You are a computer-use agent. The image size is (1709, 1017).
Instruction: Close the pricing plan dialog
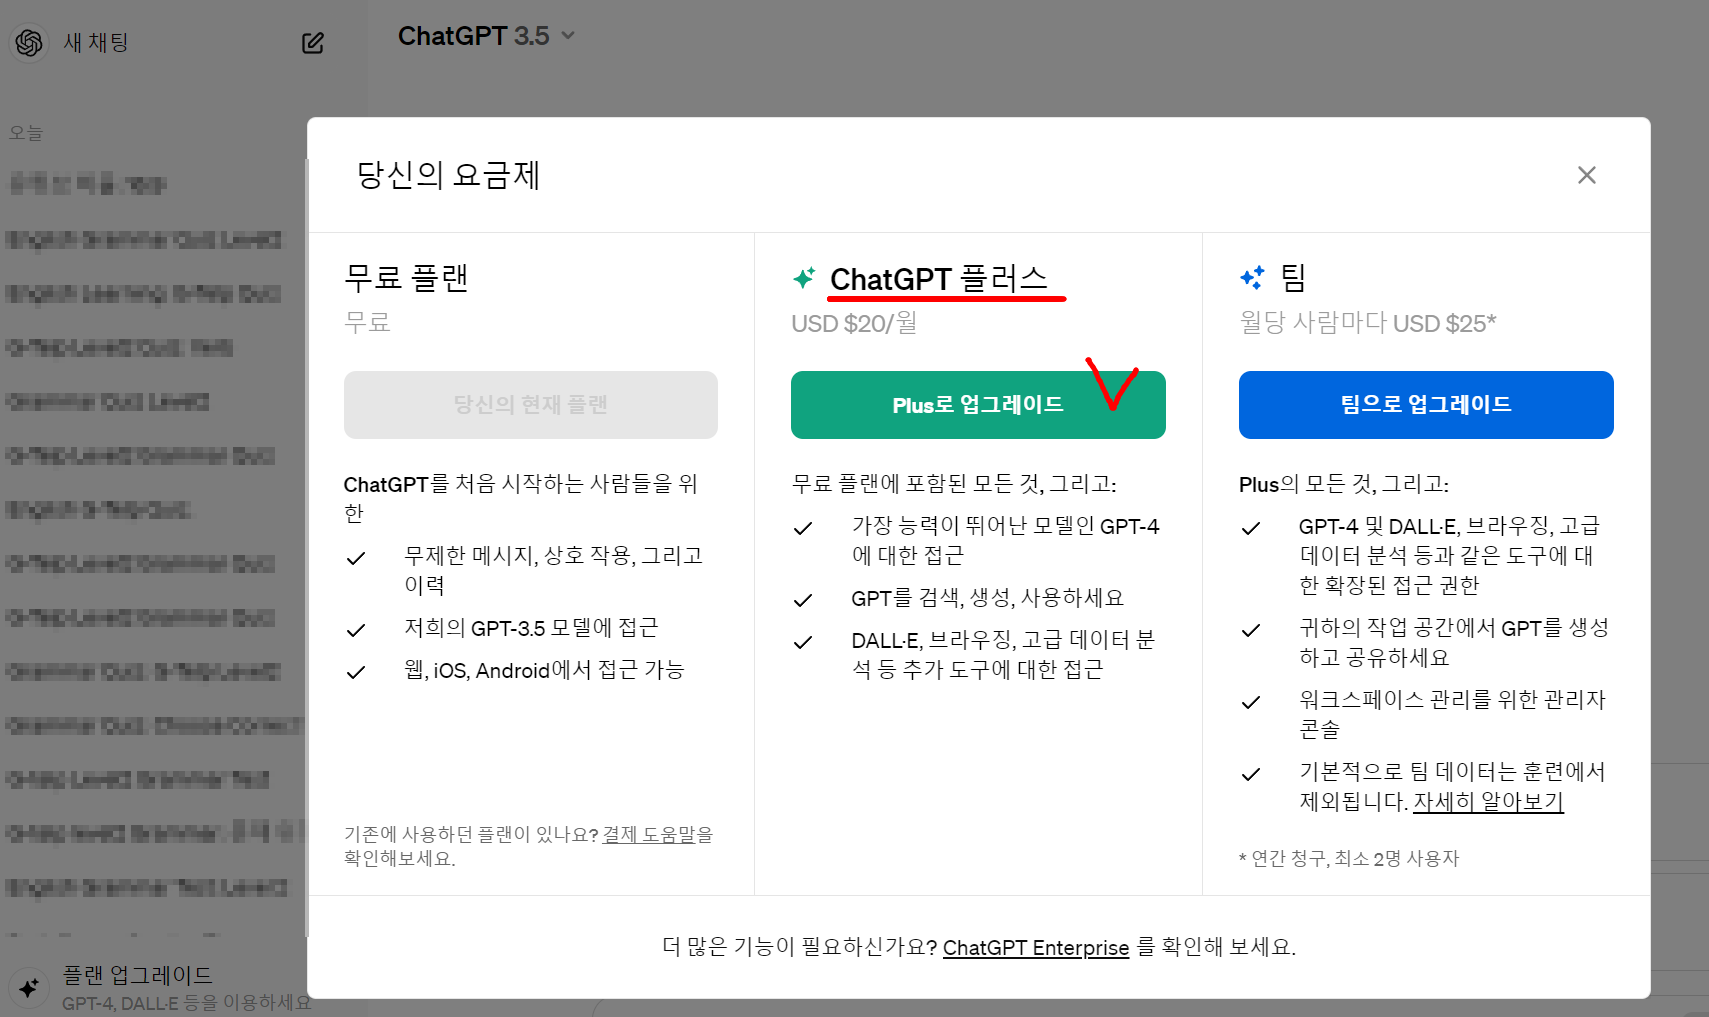[1586, 175]
